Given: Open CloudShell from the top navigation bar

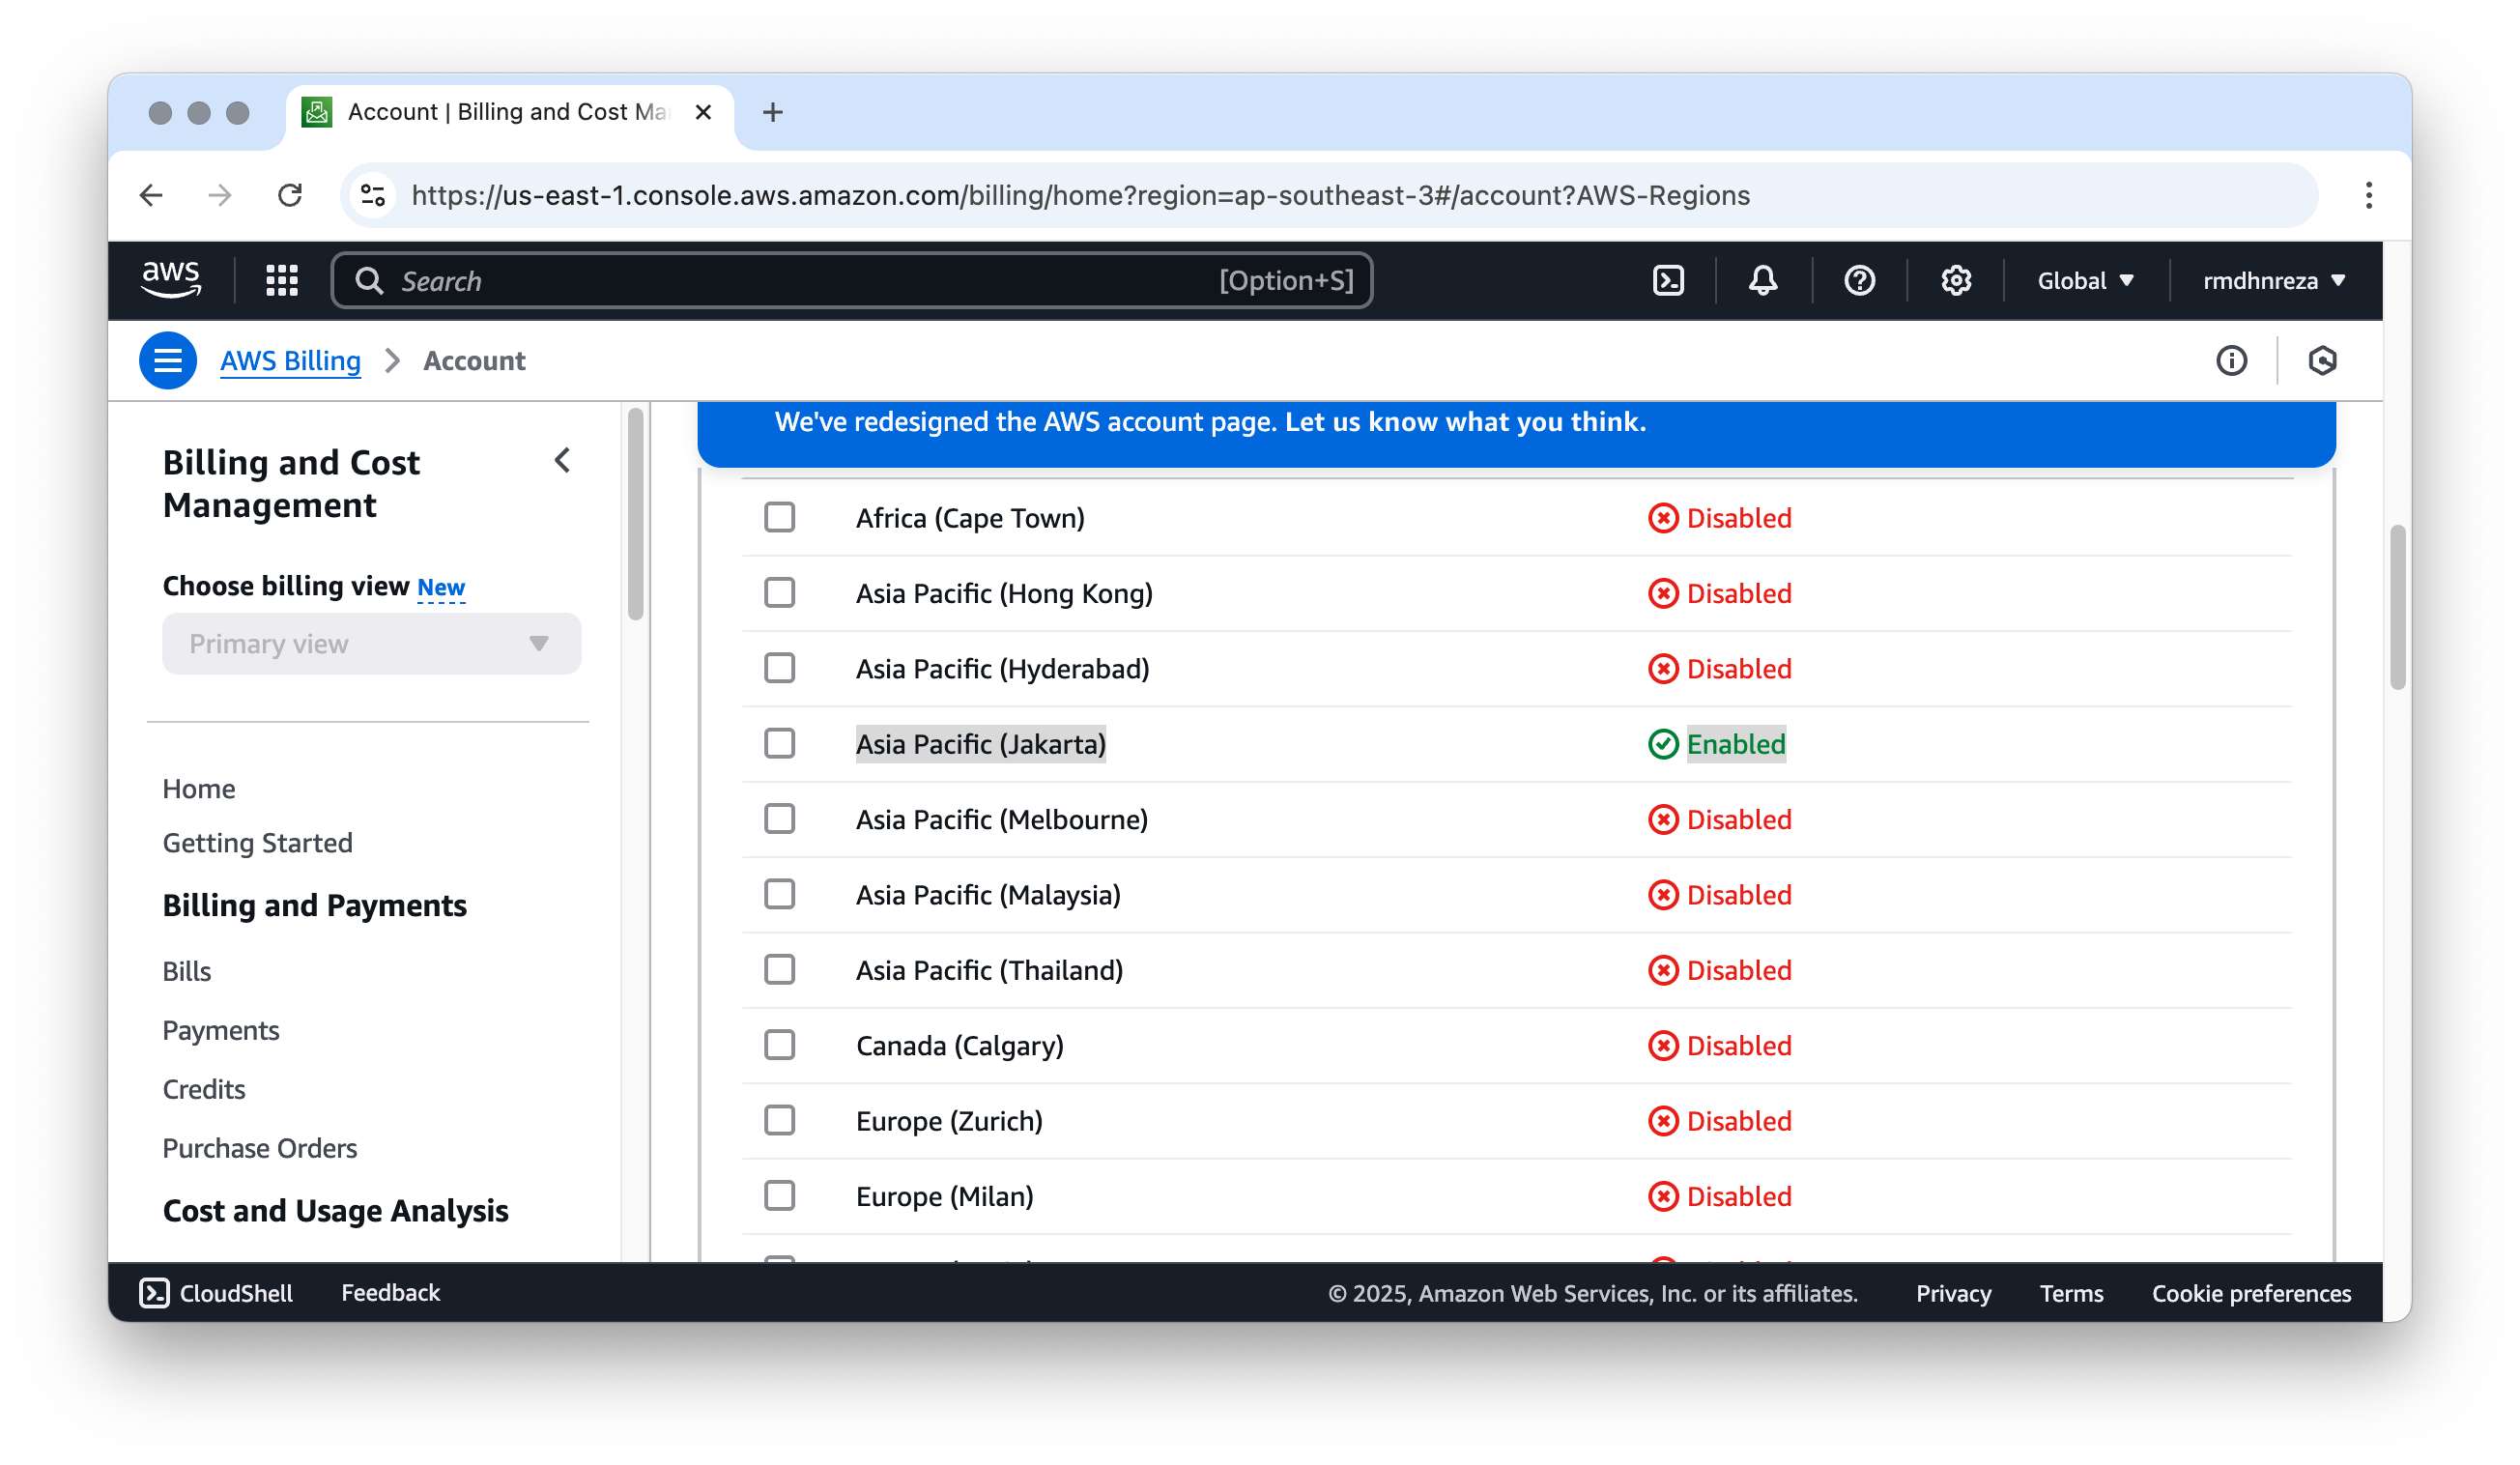Looking at the screenshot, I should coord(1668,281).
